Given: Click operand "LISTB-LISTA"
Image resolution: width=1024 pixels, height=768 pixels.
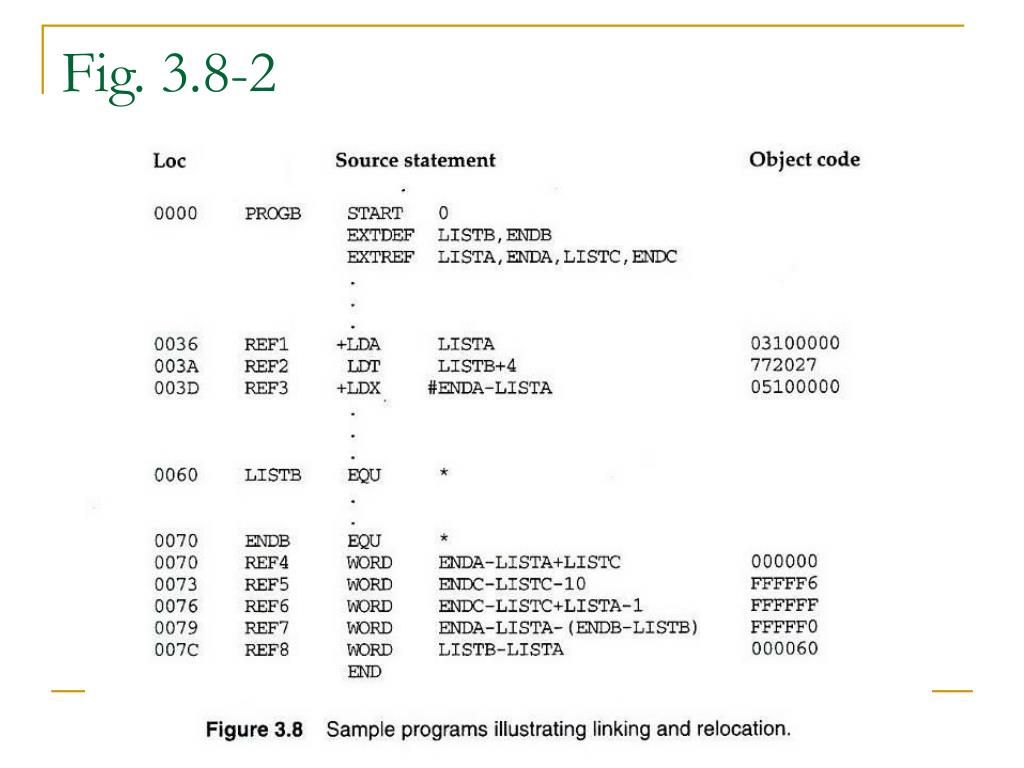Looking at the screenshot, I should [501, 650].
